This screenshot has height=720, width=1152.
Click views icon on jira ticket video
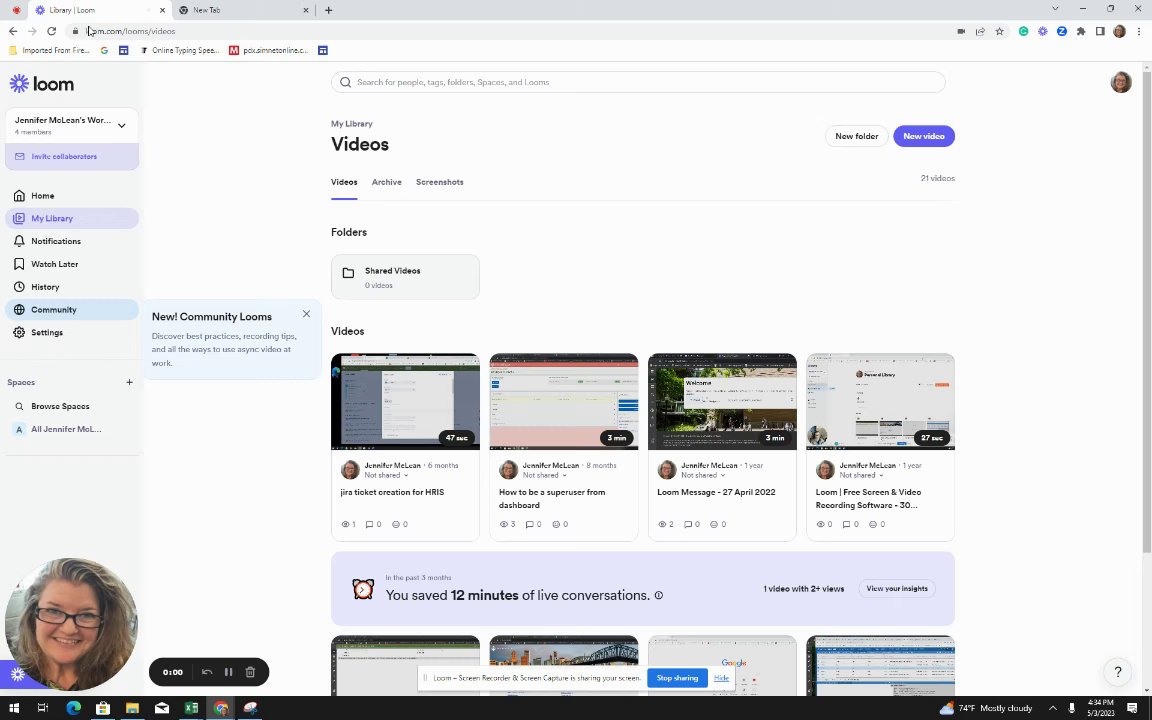tap(345, 525)
